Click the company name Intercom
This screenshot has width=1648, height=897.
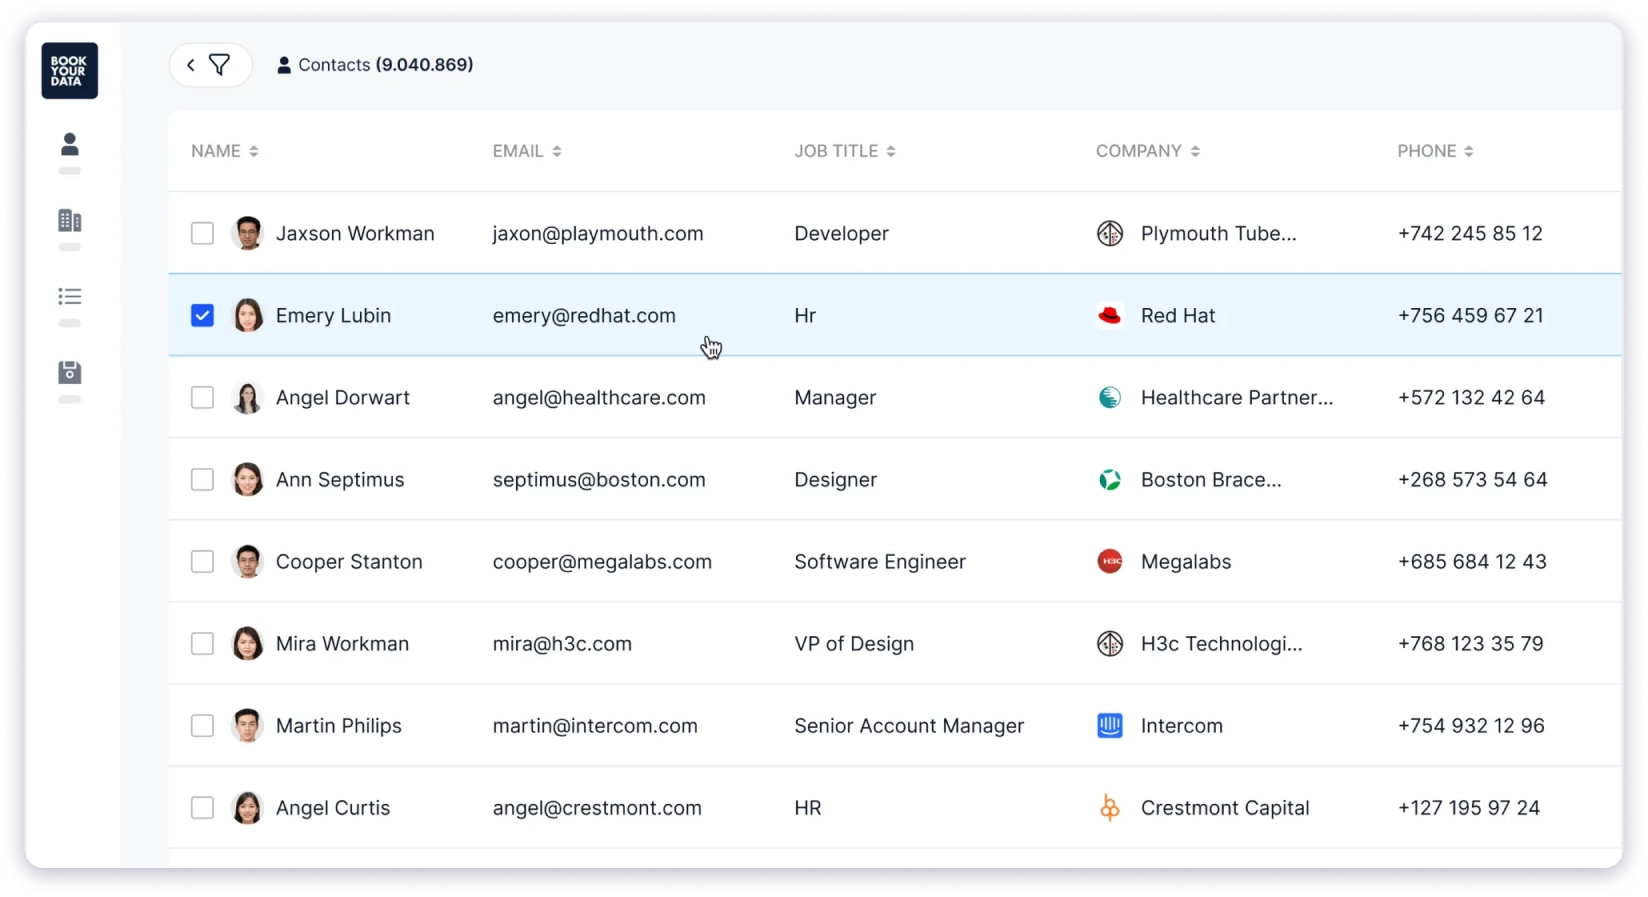(1182, 725)
